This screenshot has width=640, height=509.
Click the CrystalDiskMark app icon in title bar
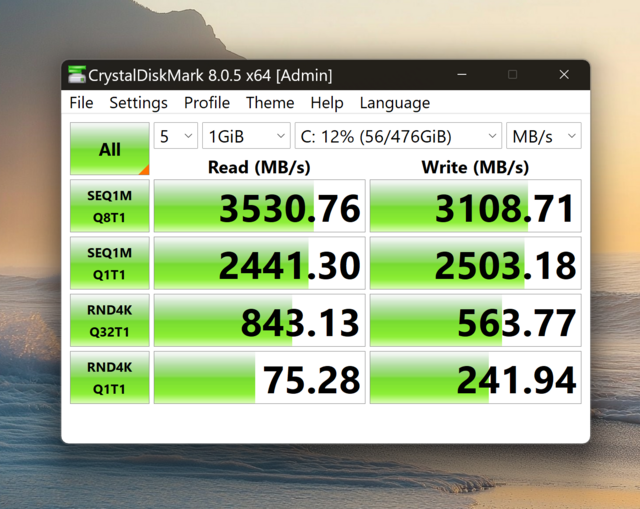(x=76, y=75)
